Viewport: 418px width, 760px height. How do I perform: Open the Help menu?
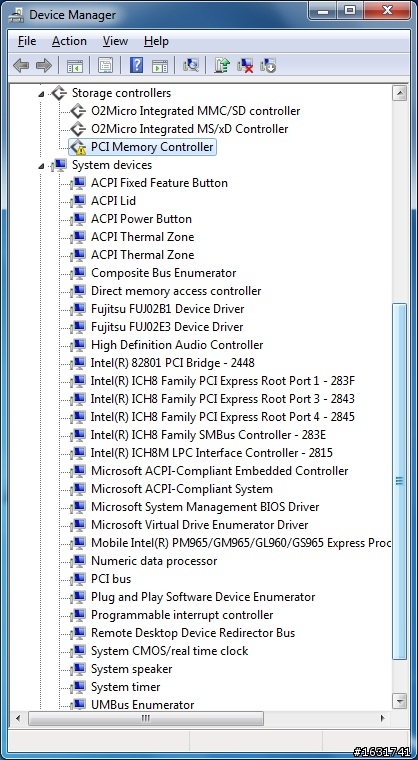pyautogui.click(x=156, y=42)
